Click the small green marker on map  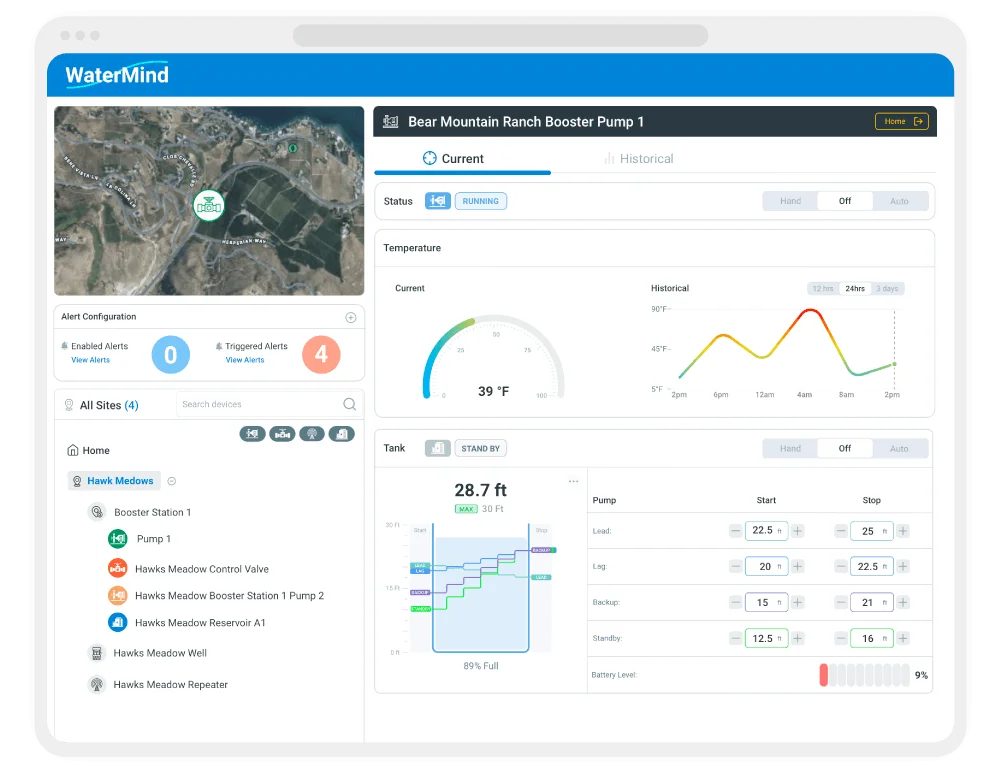tap(292, 148)
